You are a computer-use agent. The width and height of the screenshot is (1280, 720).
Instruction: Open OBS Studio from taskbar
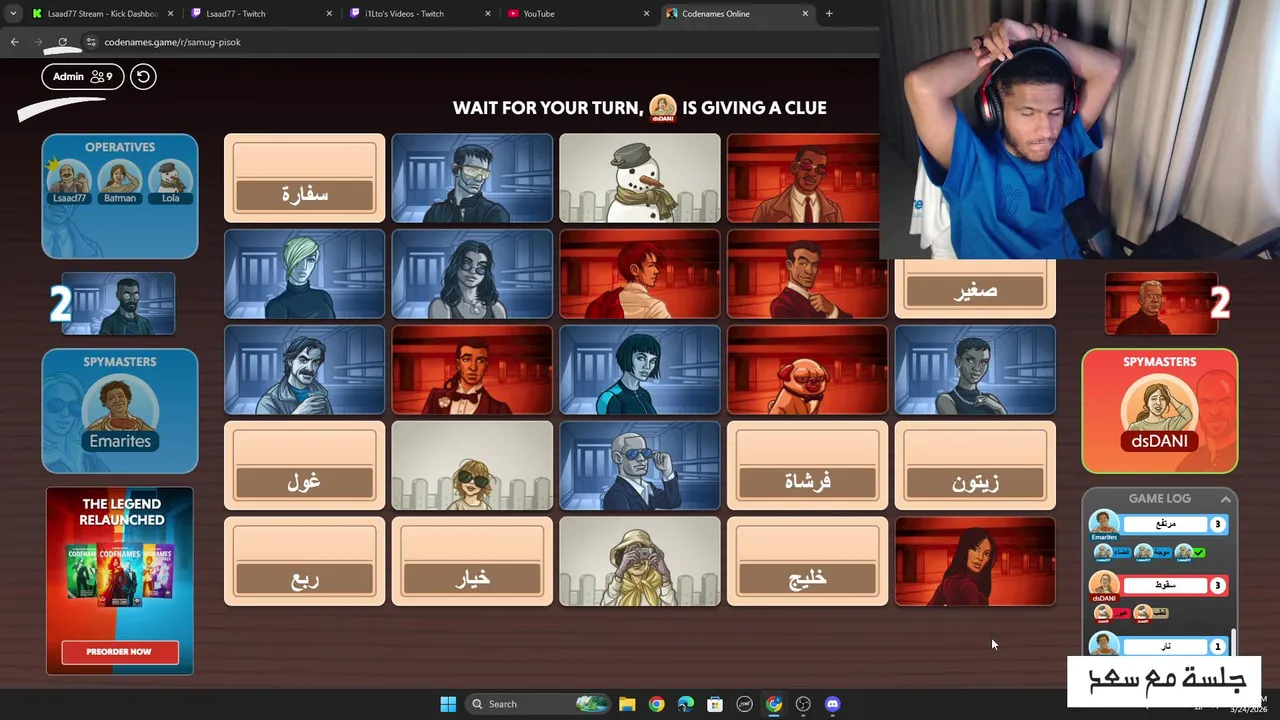(x=803, y=704)
